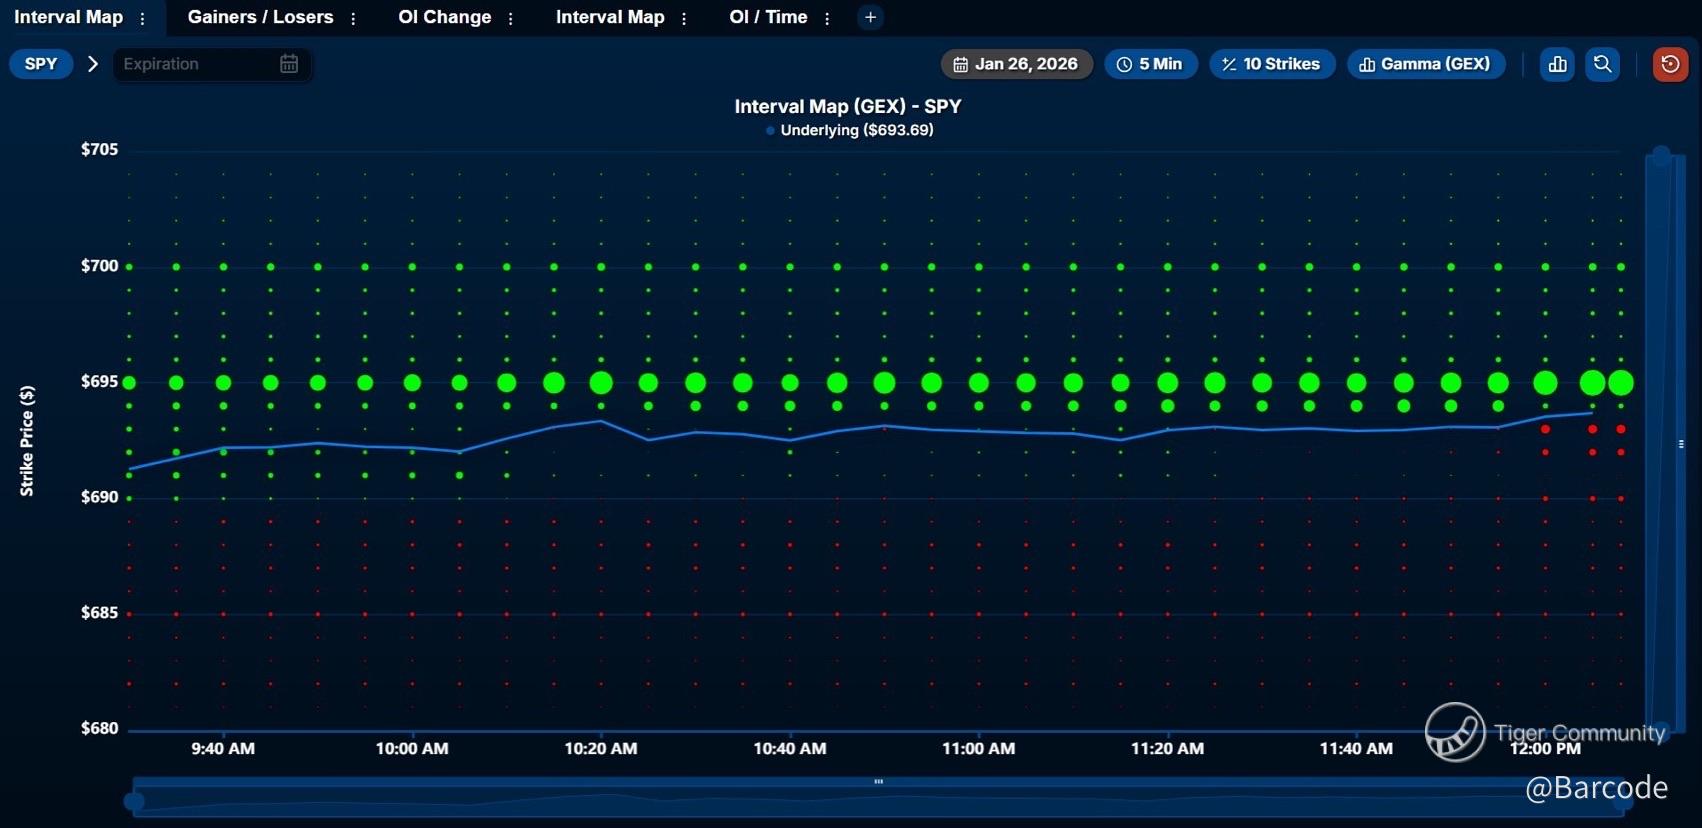Click the calendar icon in Expiration field
The image size is (1702, 828).
coord(289,64)
